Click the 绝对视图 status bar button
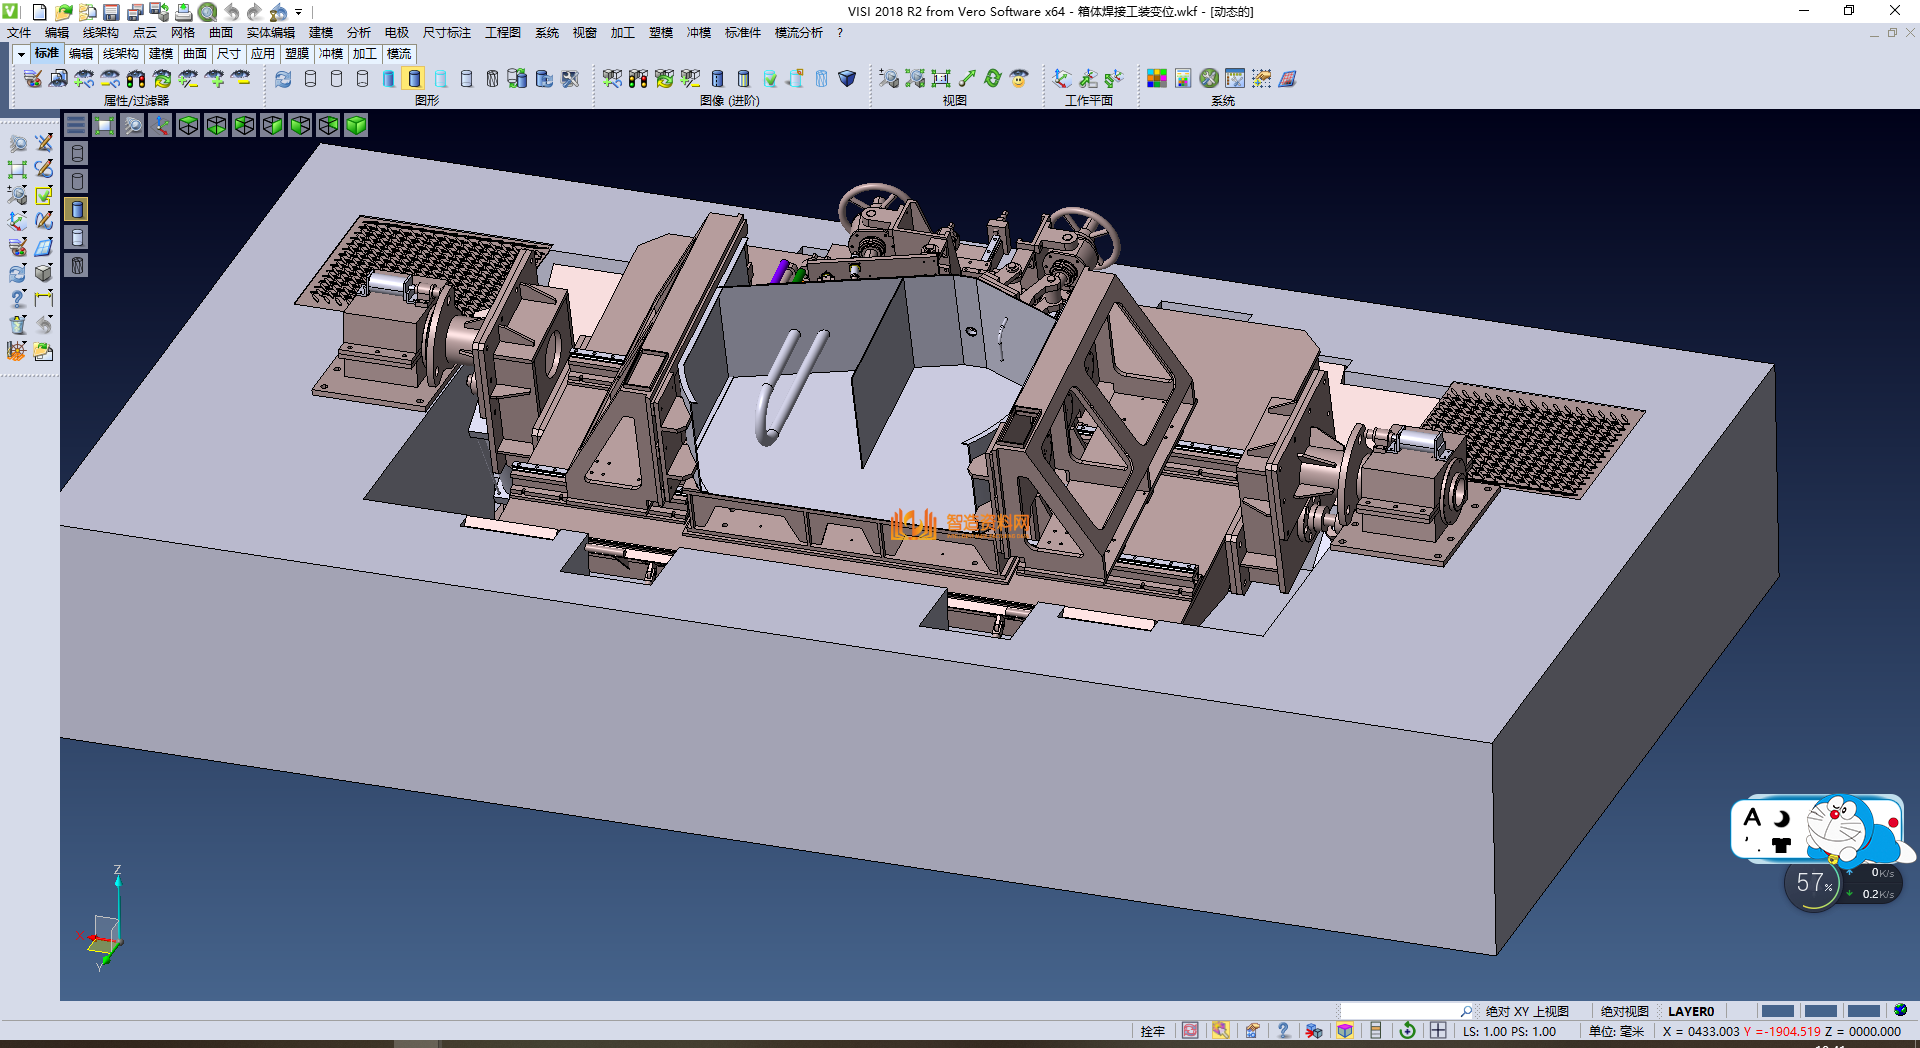 coord(1624,1011)
